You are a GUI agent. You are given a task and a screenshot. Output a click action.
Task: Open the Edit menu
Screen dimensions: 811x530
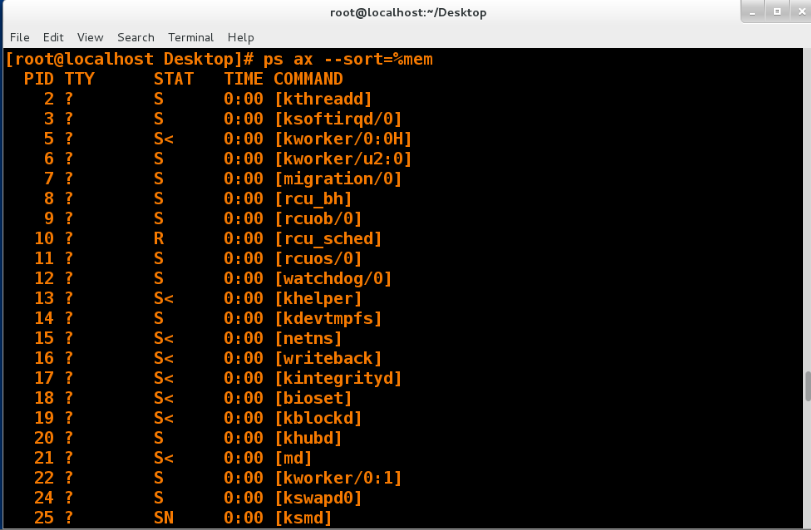[x=53, y=37]
